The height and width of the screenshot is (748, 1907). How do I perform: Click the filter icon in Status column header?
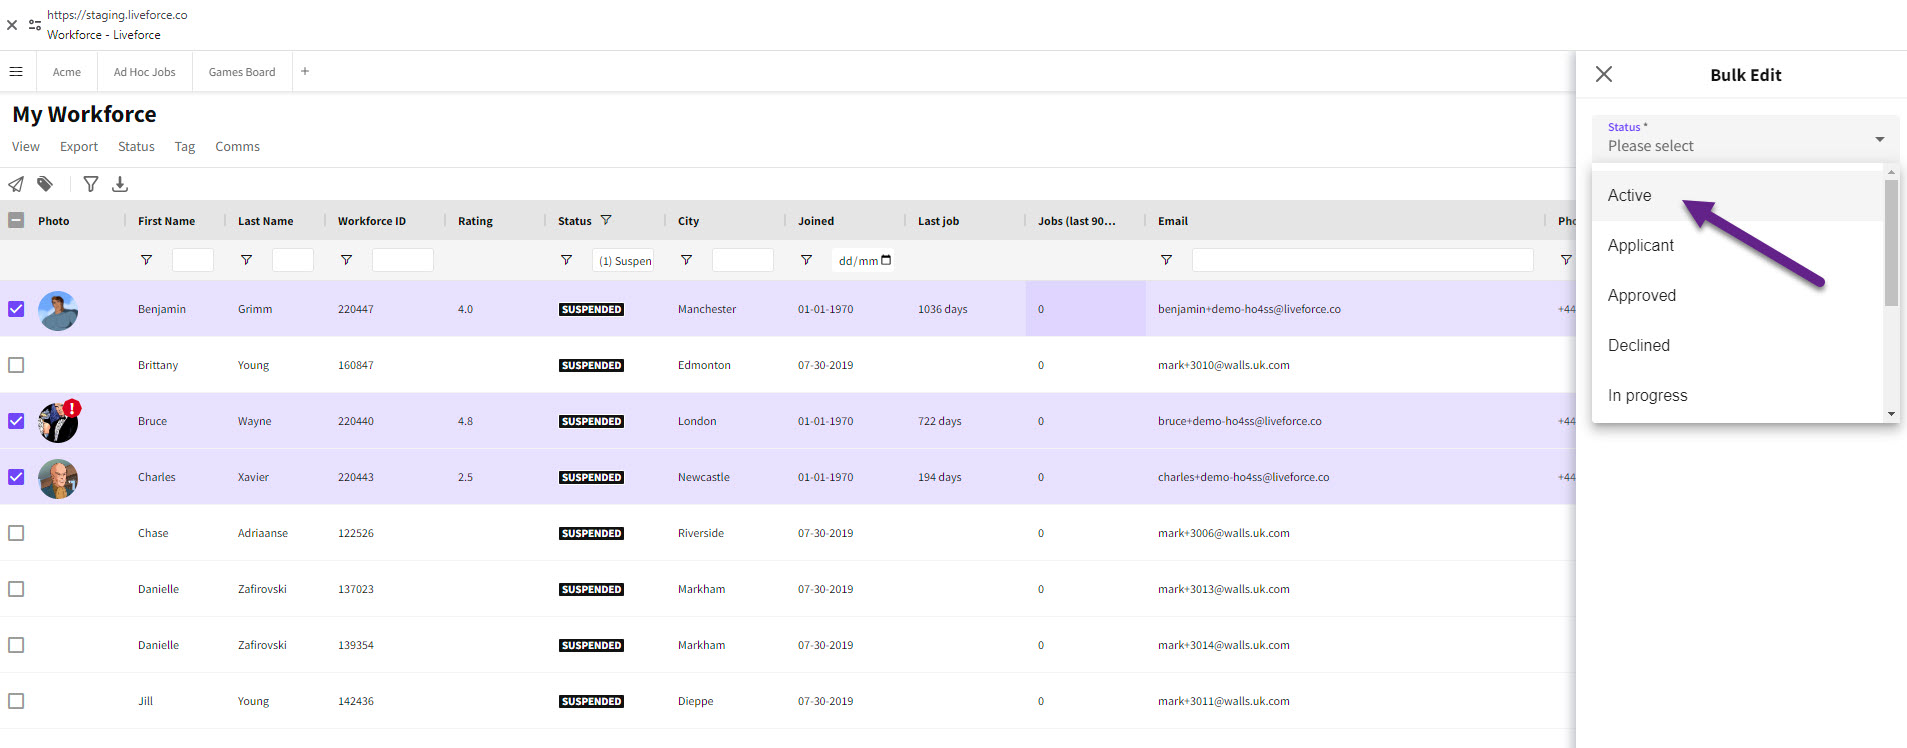(606, 221)
